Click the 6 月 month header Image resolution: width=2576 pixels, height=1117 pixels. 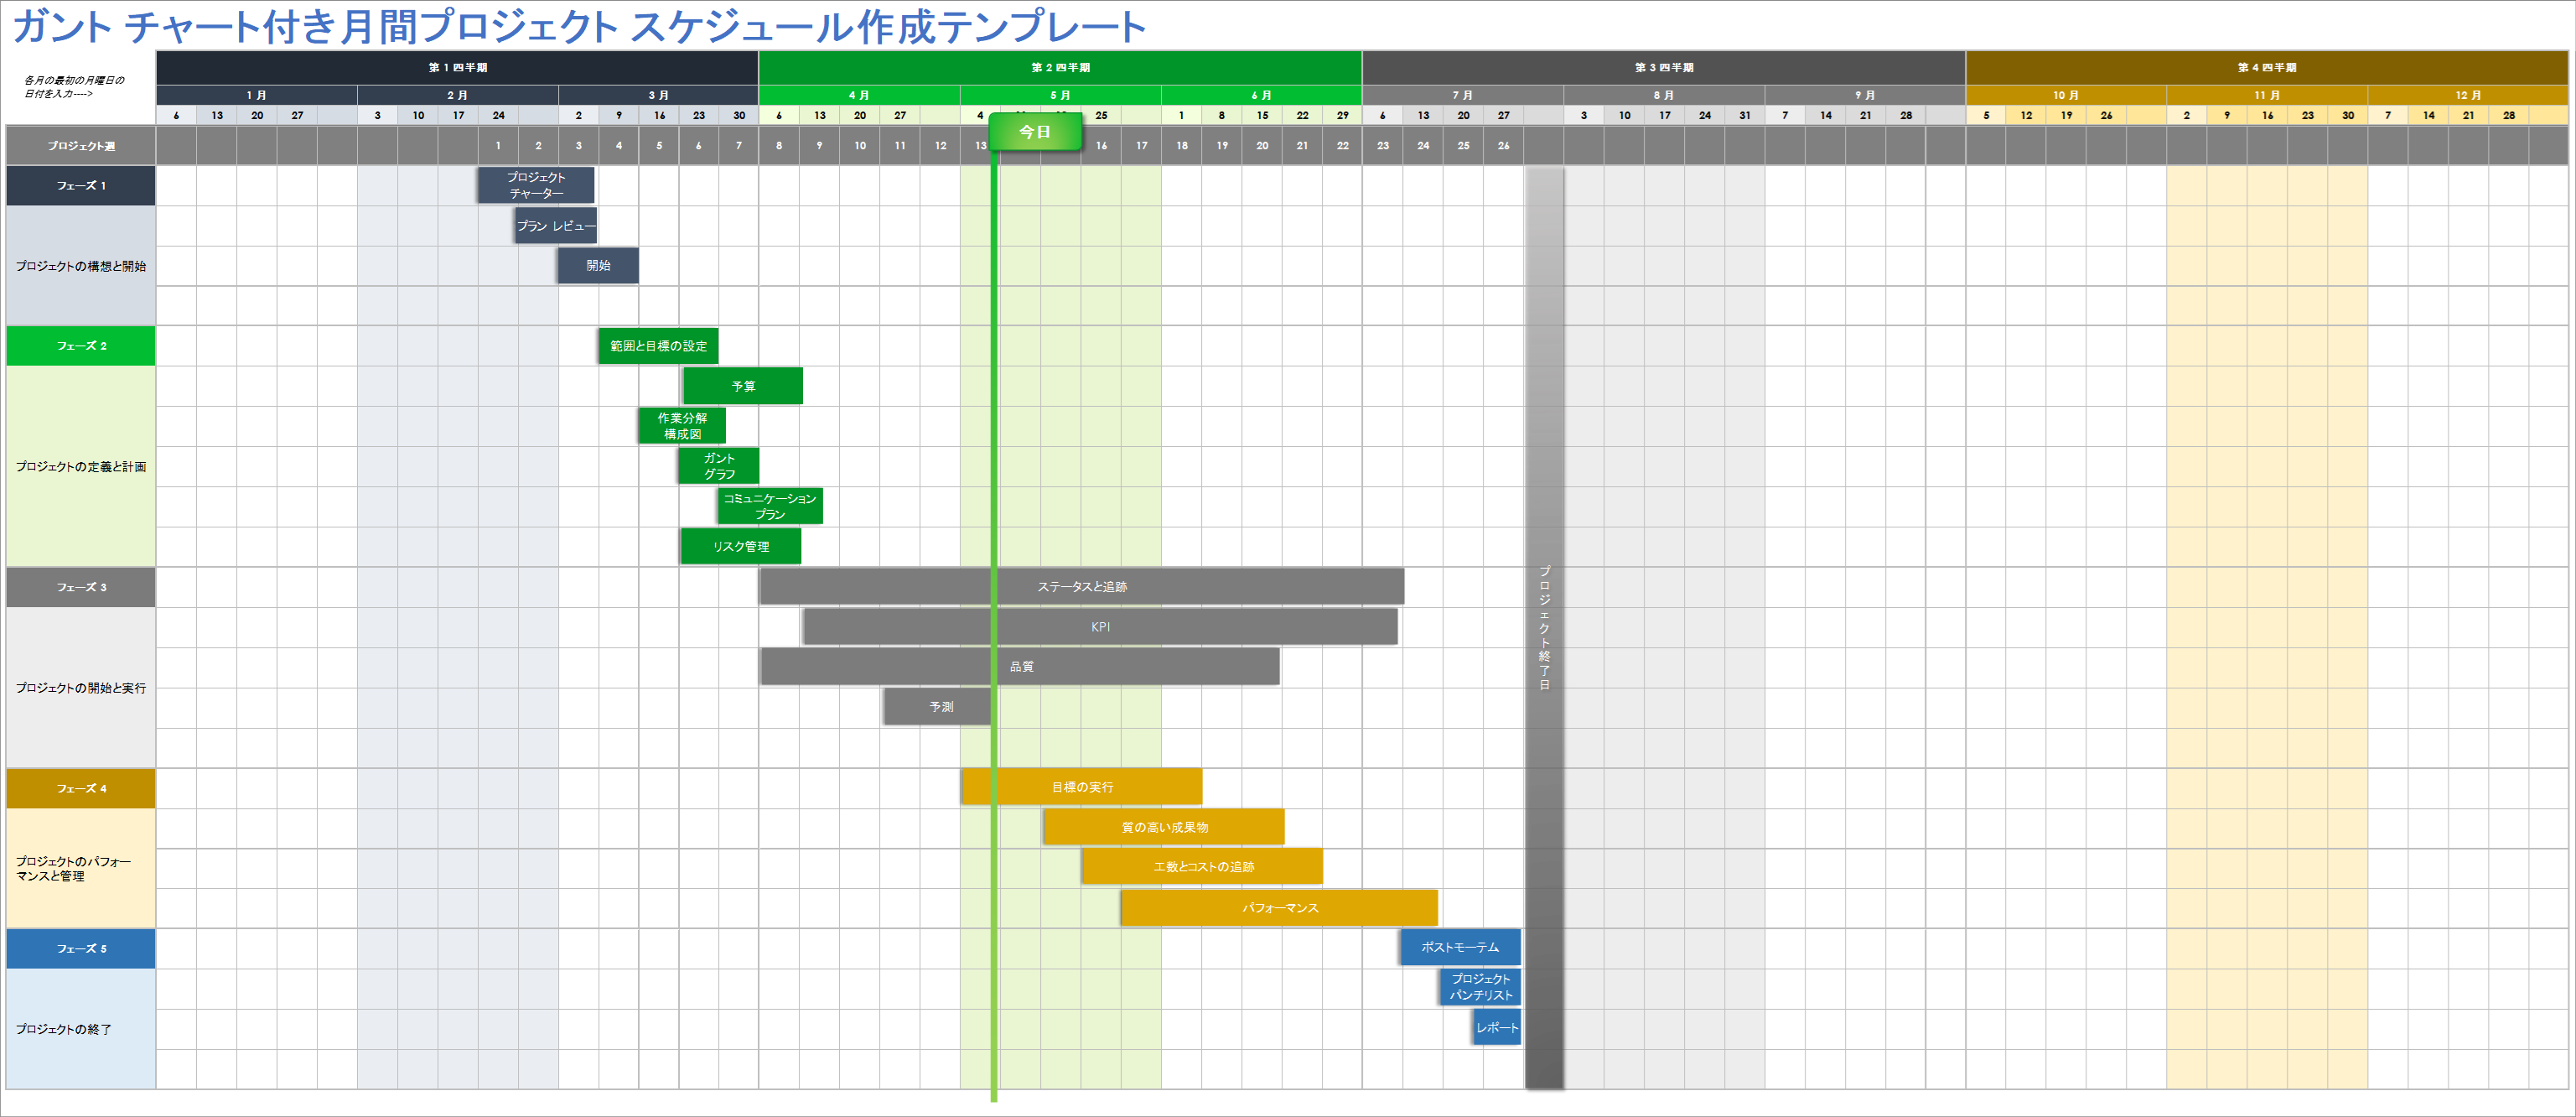tap(1261, 95)
